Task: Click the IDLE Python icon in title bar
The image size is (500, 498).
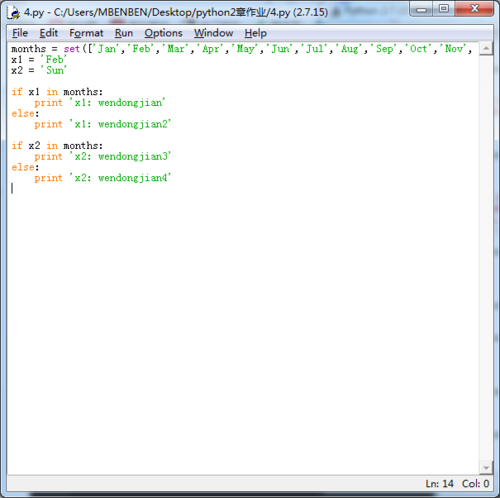Action: 14,12
